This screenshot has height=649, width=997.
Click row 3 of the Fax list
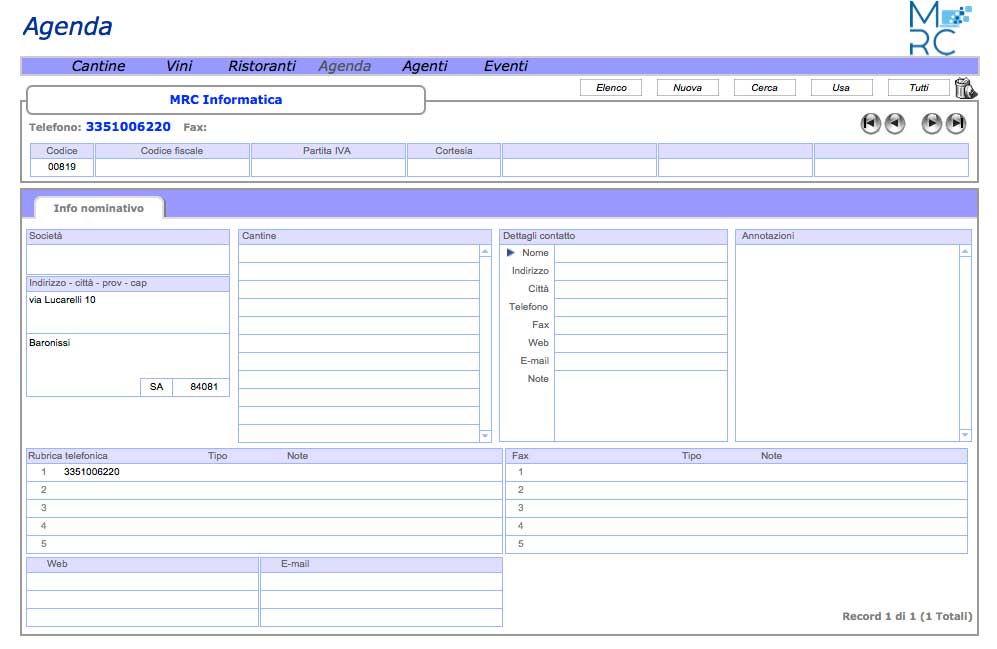(x=736, y=508)
